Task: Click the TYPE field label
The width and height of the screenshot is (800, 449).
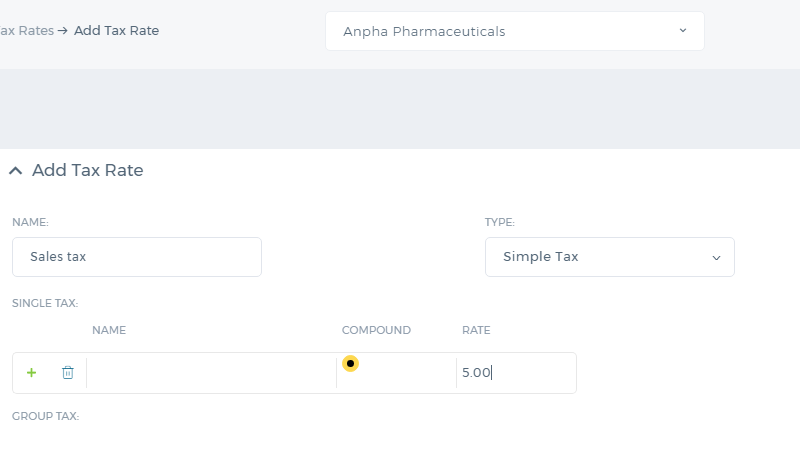Action: tap(499, 222)
